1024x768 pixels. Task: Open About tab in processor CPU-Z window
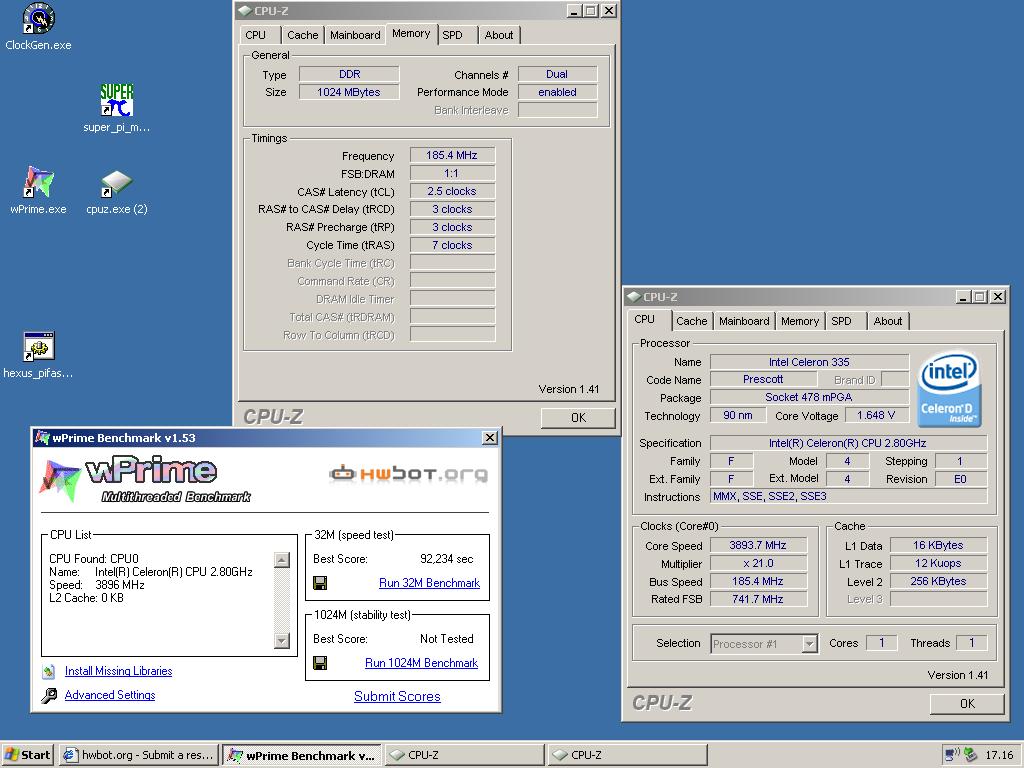click(888, 321)
